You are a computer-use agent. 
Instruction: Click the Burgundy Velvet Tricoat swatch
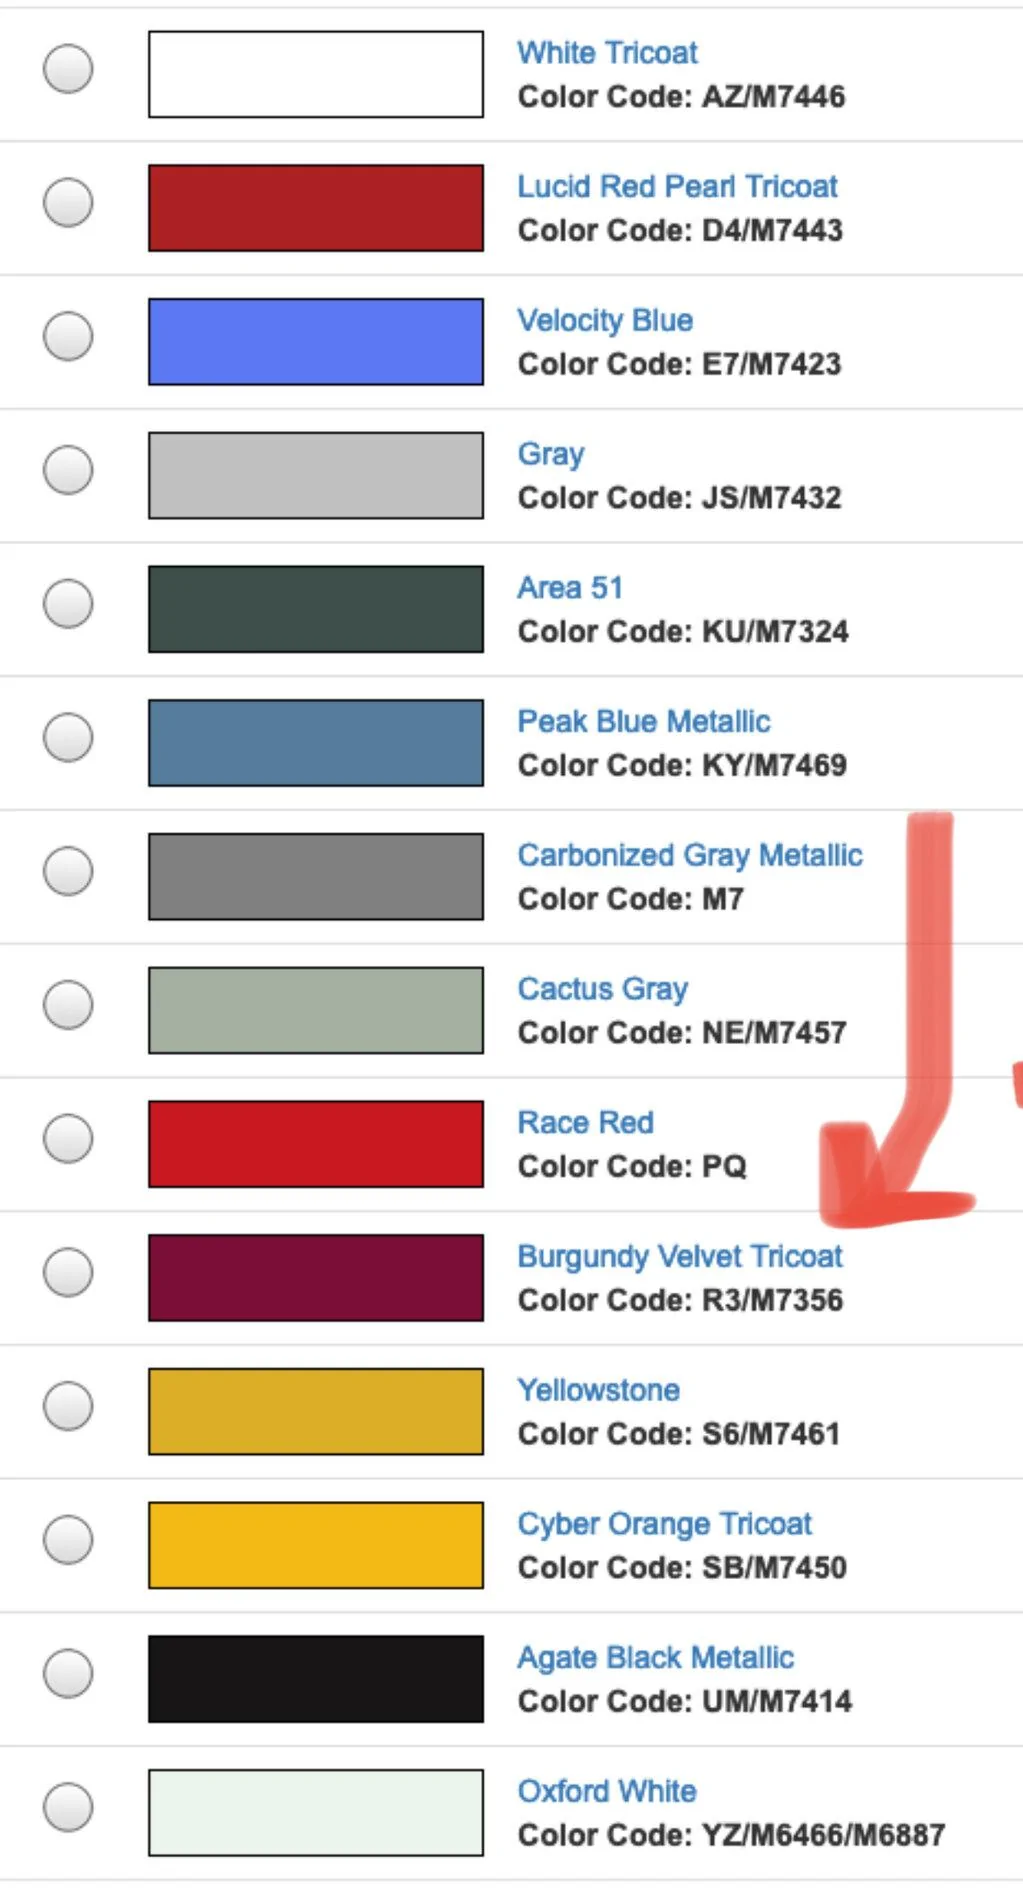click(316, 1278)
